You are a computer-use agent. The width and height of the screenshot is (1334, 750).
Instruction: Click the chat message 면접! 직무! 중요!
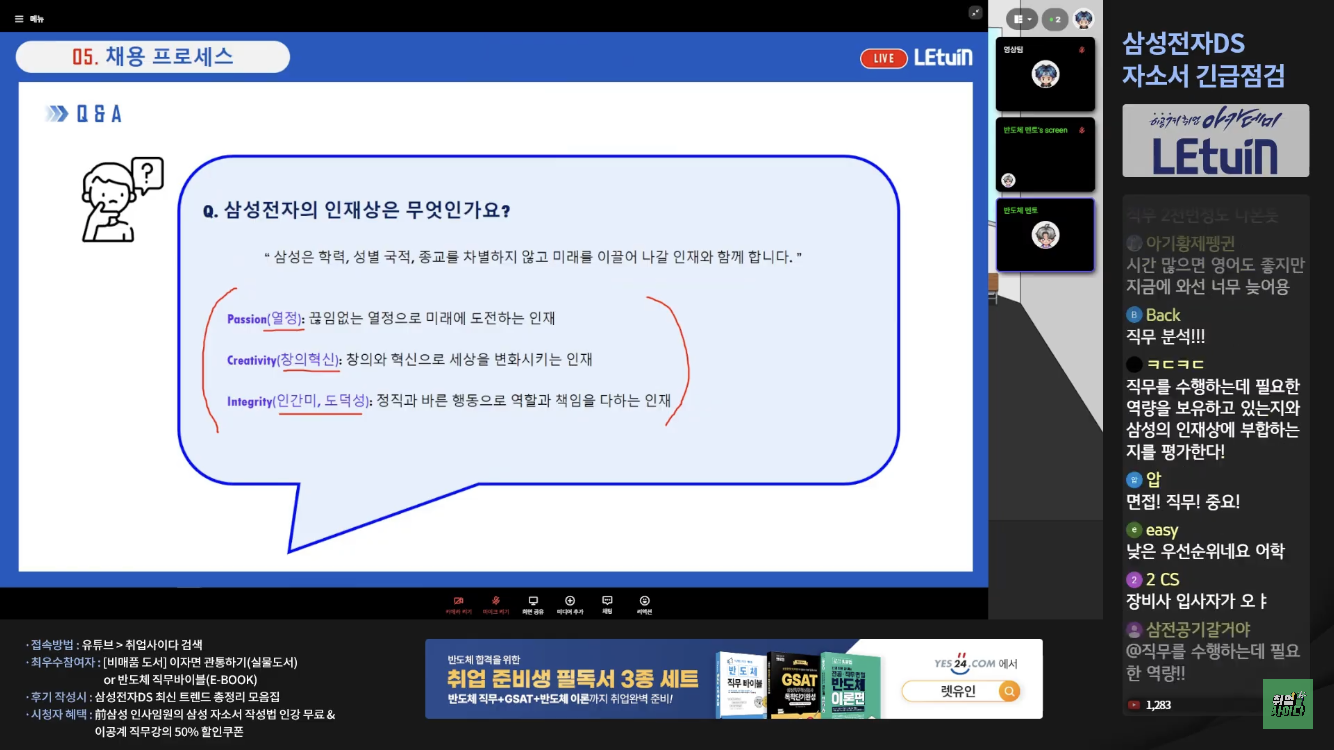coord(1183,502)
